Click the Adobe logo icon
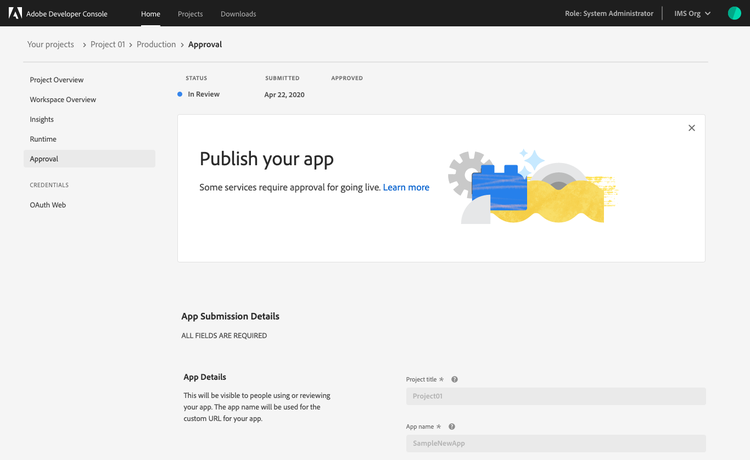Screen dimensions: 750x460 16,13
